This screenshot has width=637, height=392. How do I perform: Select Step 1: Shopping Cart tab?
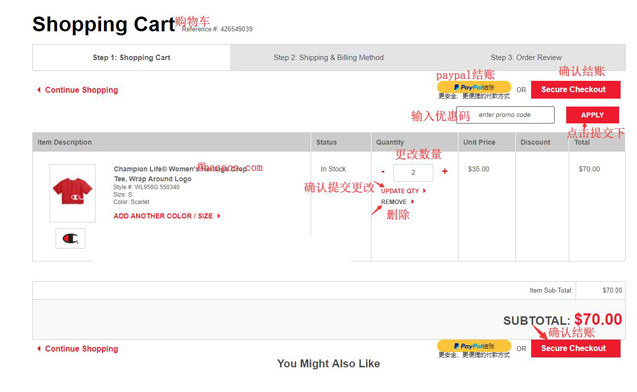[132, 58]
